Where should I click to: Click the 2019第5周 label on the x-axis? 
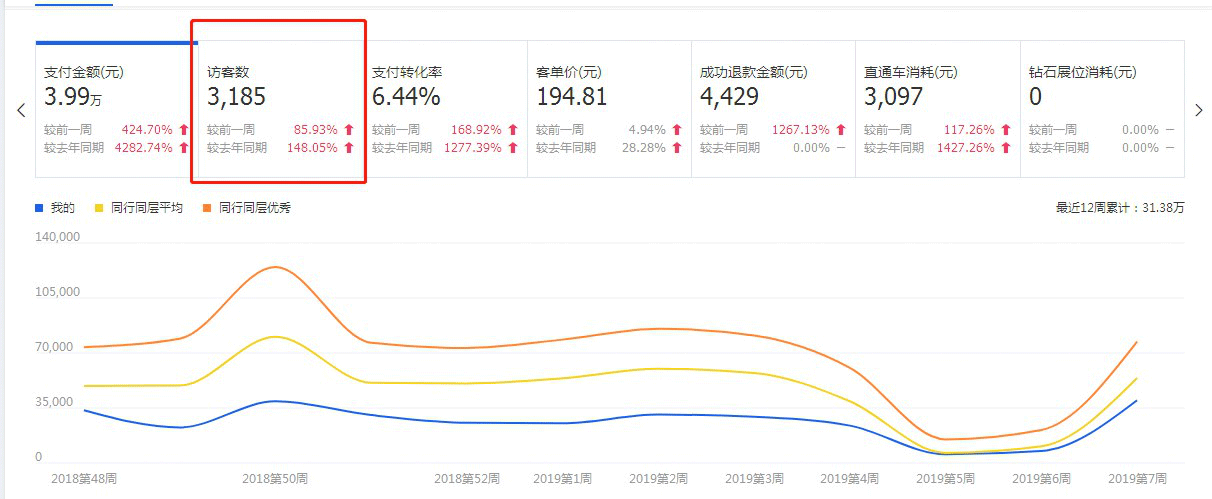pyautogui.click(x=944, y=479)
